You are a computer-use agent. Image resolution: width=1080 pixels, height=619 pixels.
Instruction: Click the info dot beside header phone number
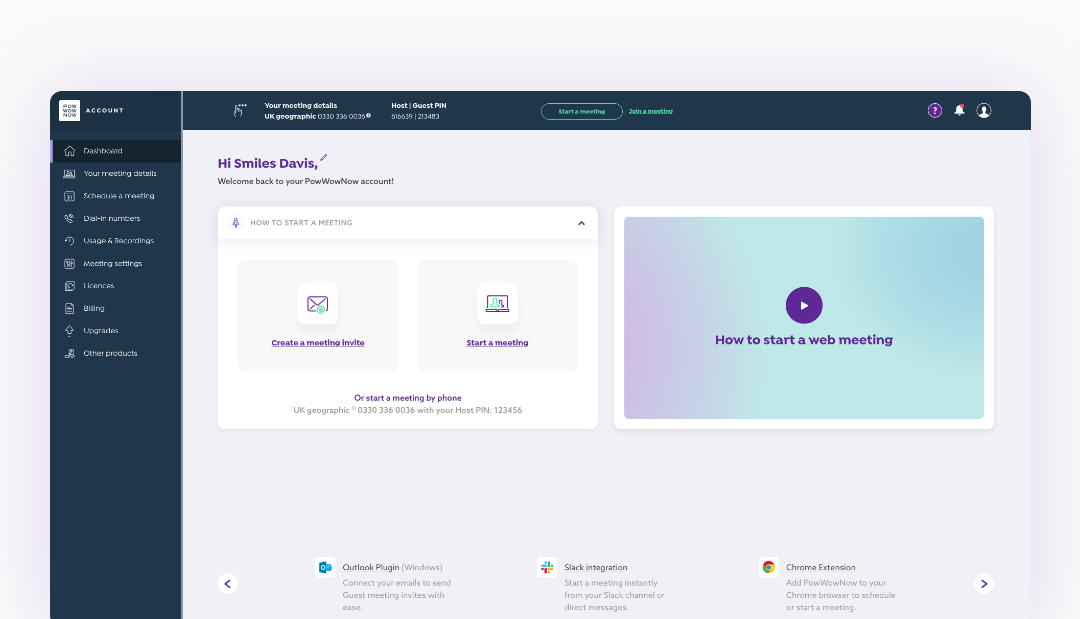tap(368, 116)
